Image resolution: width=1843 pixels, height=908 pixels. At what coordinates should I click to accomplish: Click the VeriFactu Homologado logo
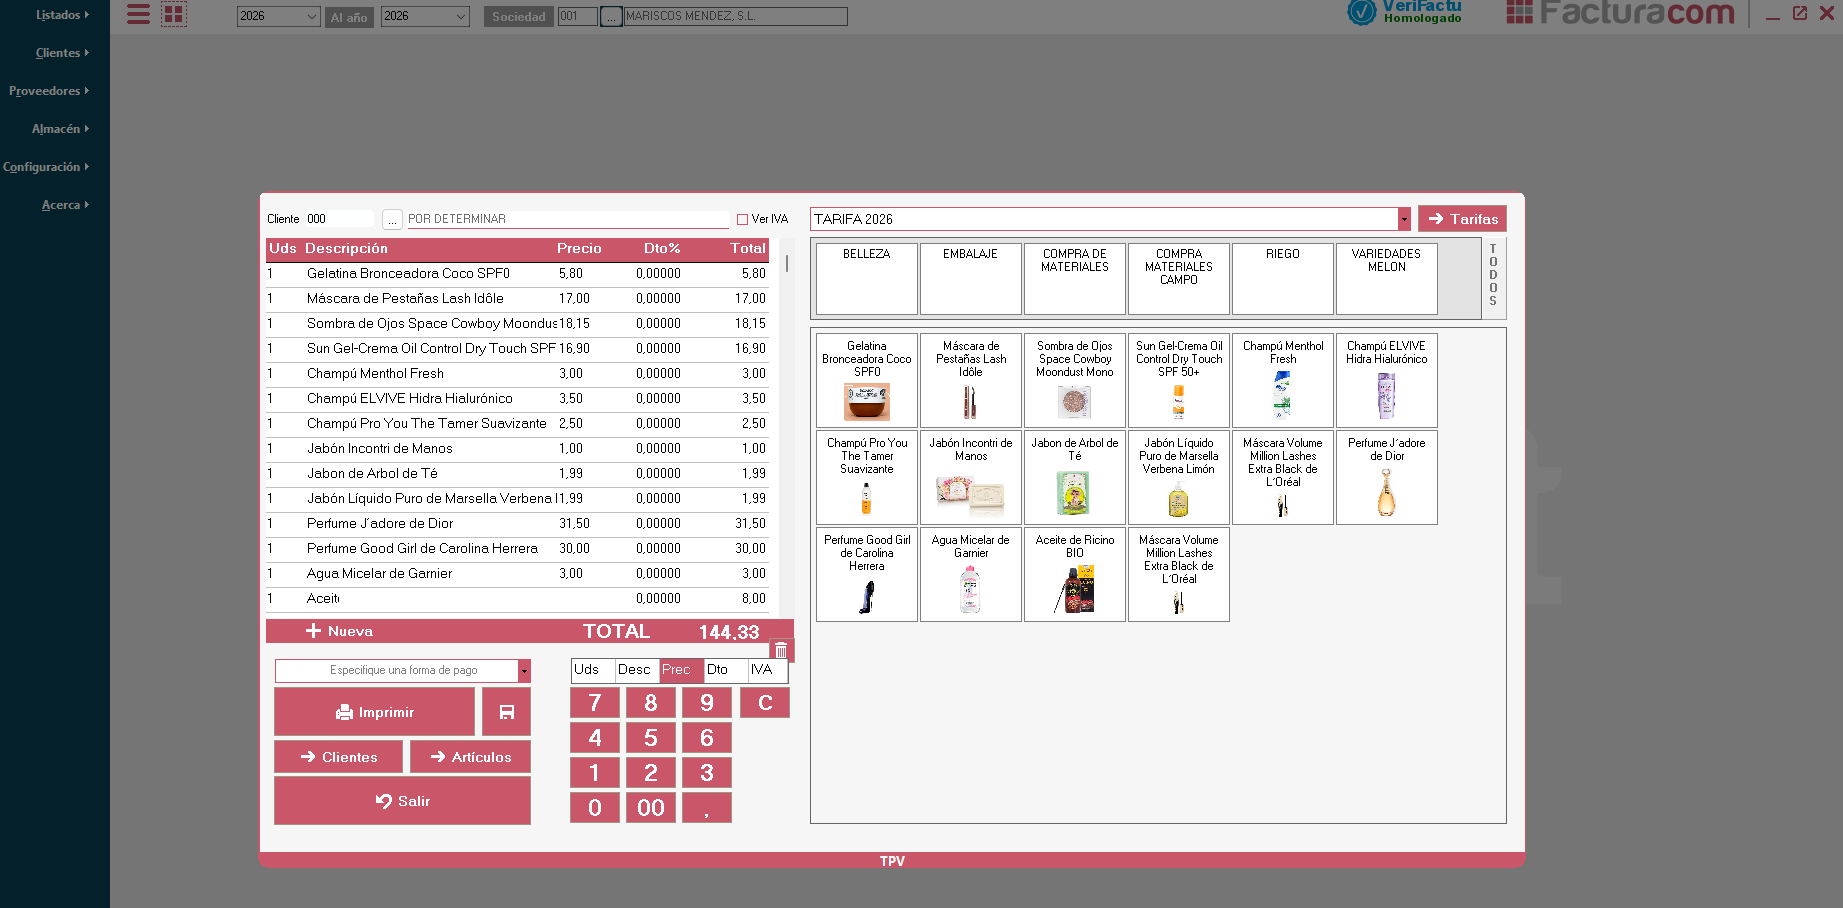1405,12
